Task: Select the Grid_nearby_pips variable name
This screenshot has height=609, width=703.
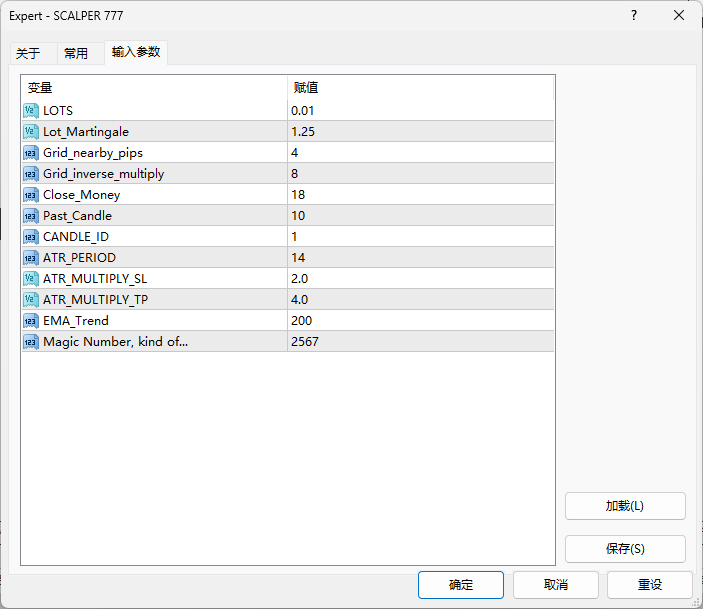Action: tap(93, 153)
